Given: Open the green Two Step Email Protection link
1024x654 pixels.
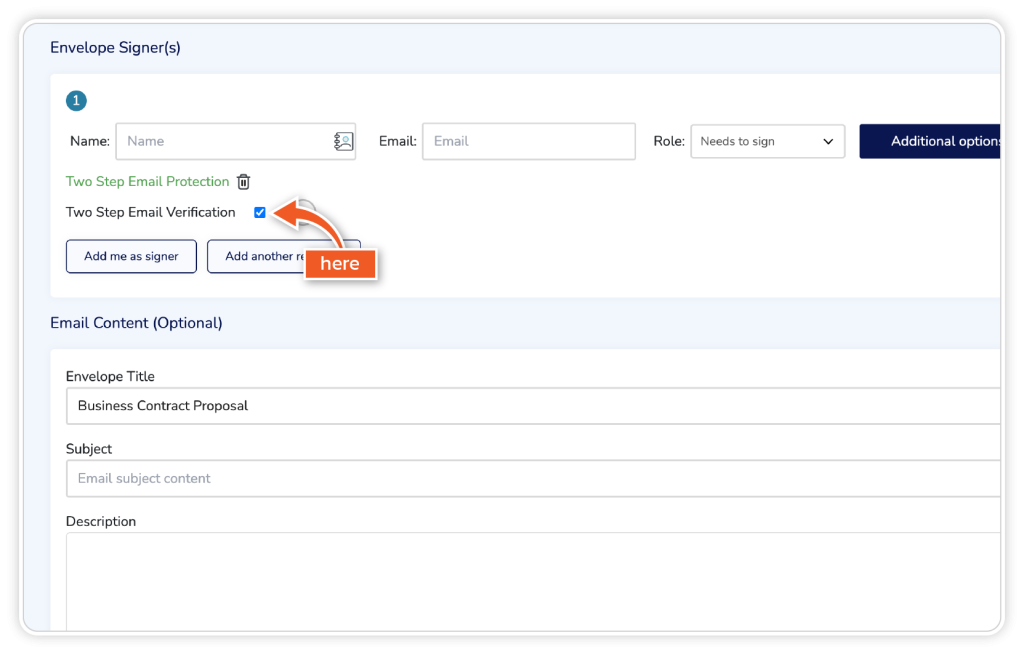Looking at the screenshot, I should [147, 182].
